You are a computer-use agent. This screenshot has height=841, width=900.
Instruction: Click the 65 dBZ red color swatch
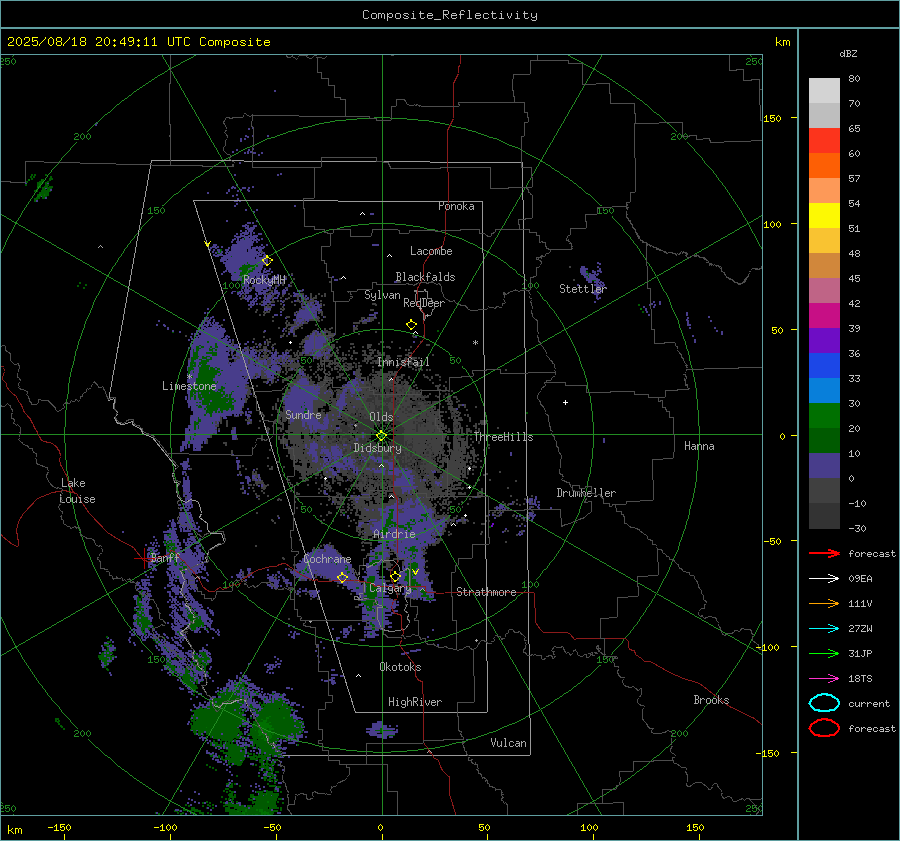(x=824, y=141)
